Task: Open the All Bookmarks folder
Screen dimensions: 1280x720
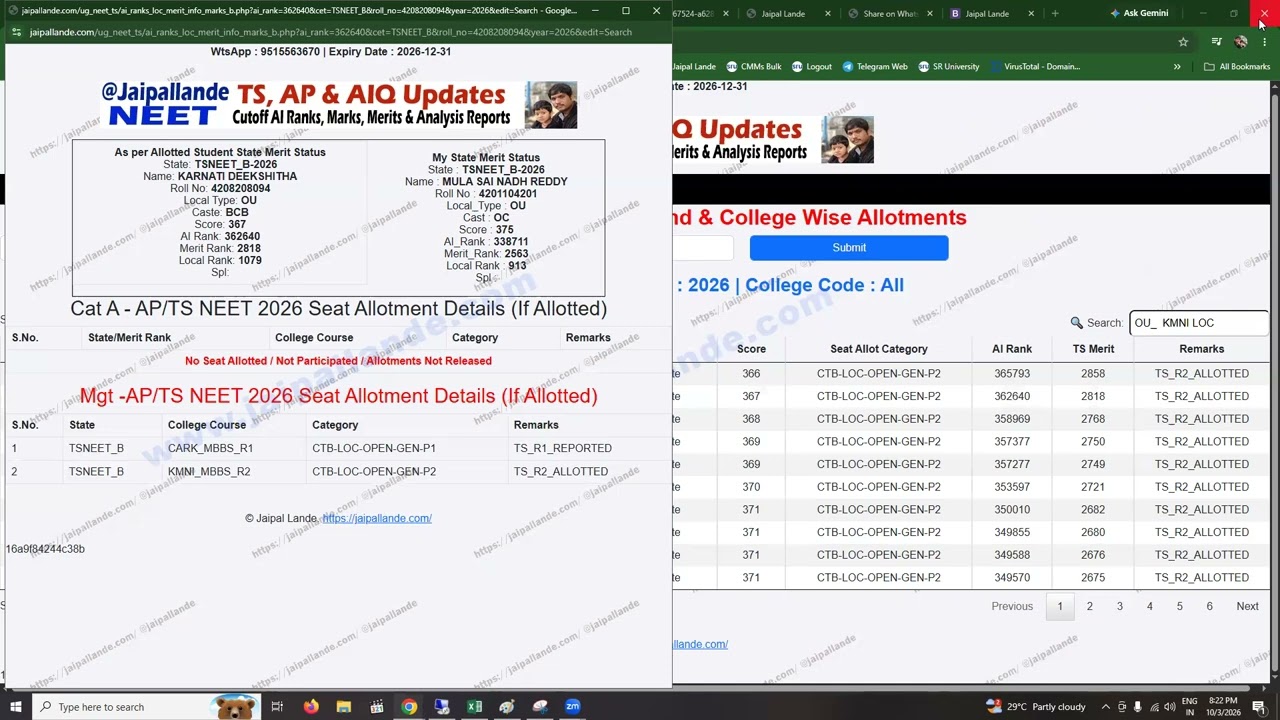Action: click(1237, 66)
